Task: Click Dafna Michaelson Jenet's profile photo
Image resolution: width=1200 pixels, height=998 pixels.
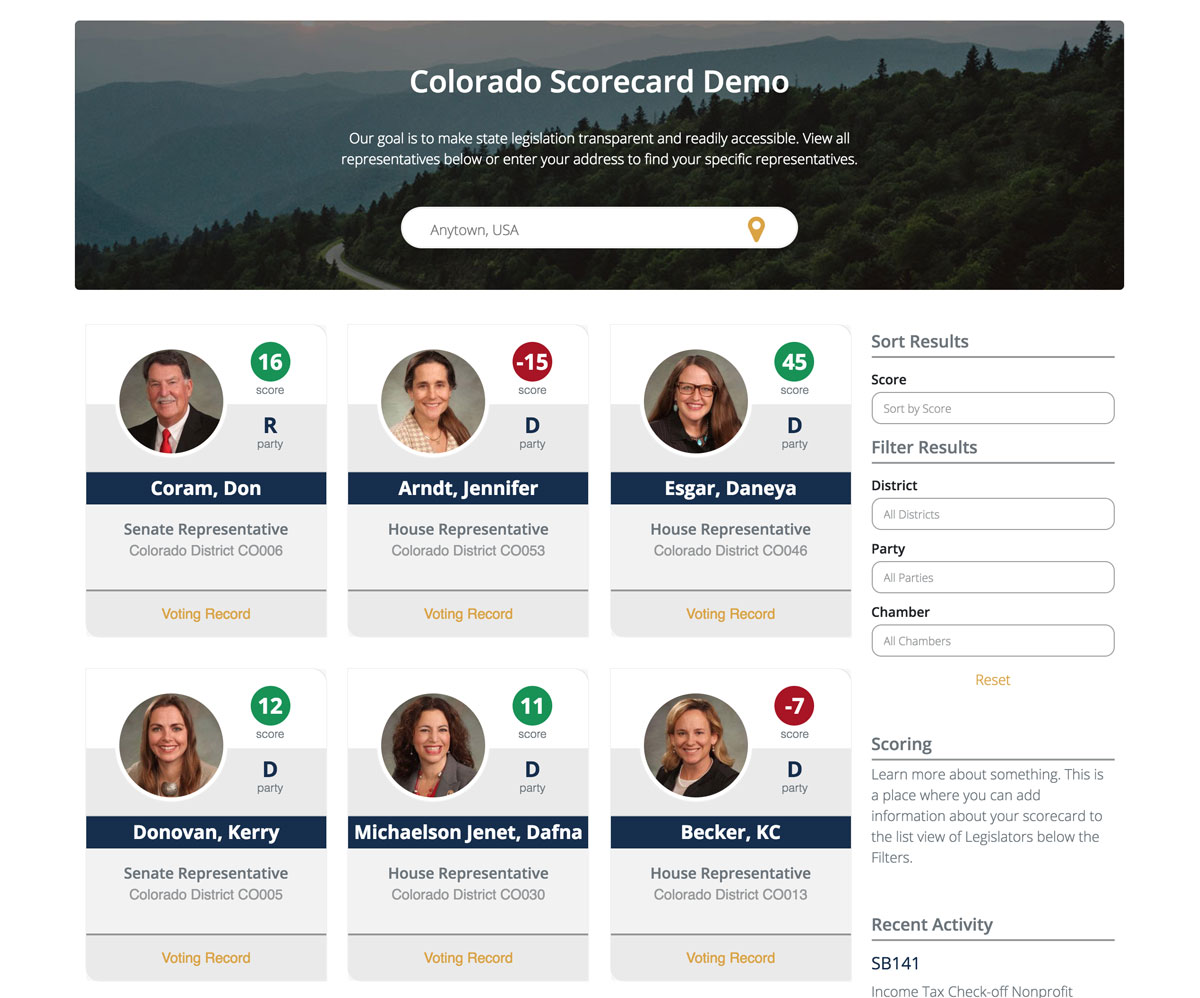Action: point(432,745)
